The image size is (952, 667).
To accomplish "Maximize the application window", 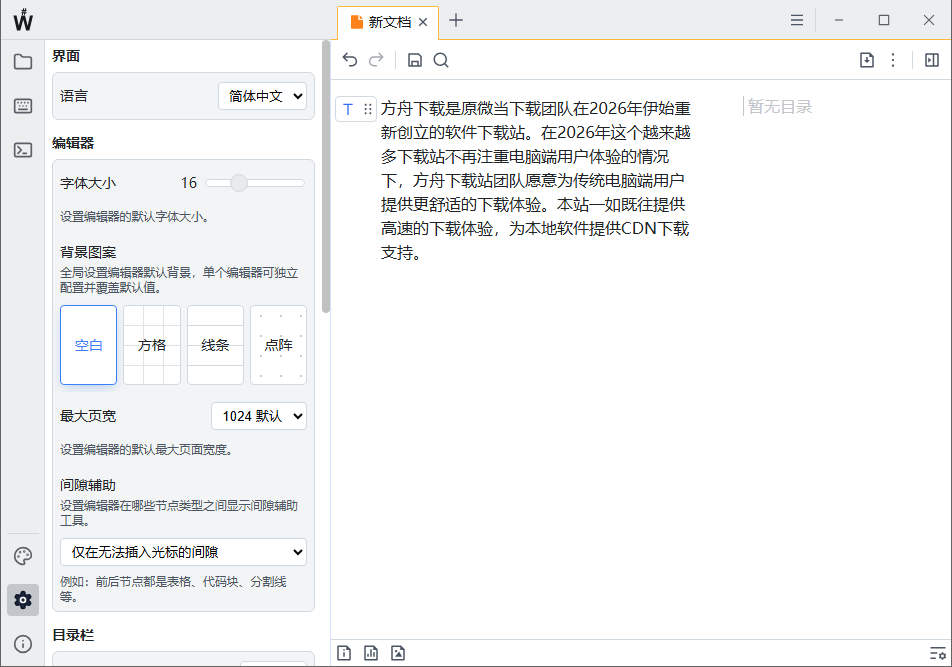I will (884, 20).
